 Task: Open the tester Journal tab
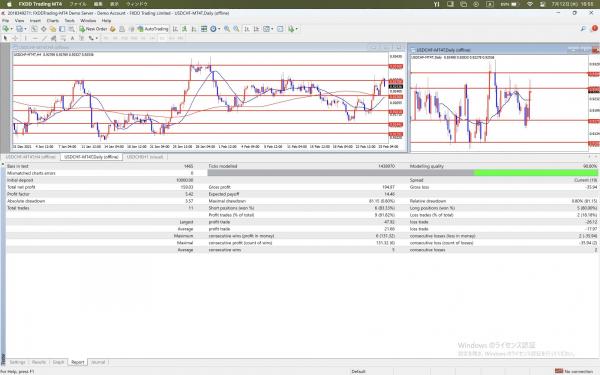tap(98, 362)
